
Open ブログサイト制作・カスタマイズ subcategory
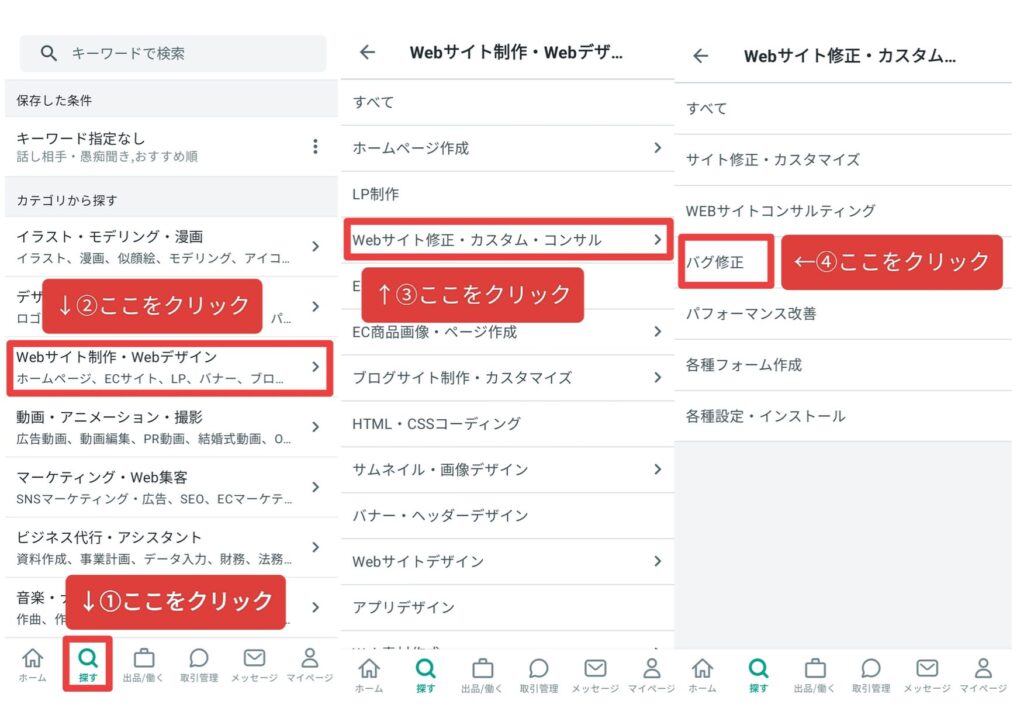(507, 378)
